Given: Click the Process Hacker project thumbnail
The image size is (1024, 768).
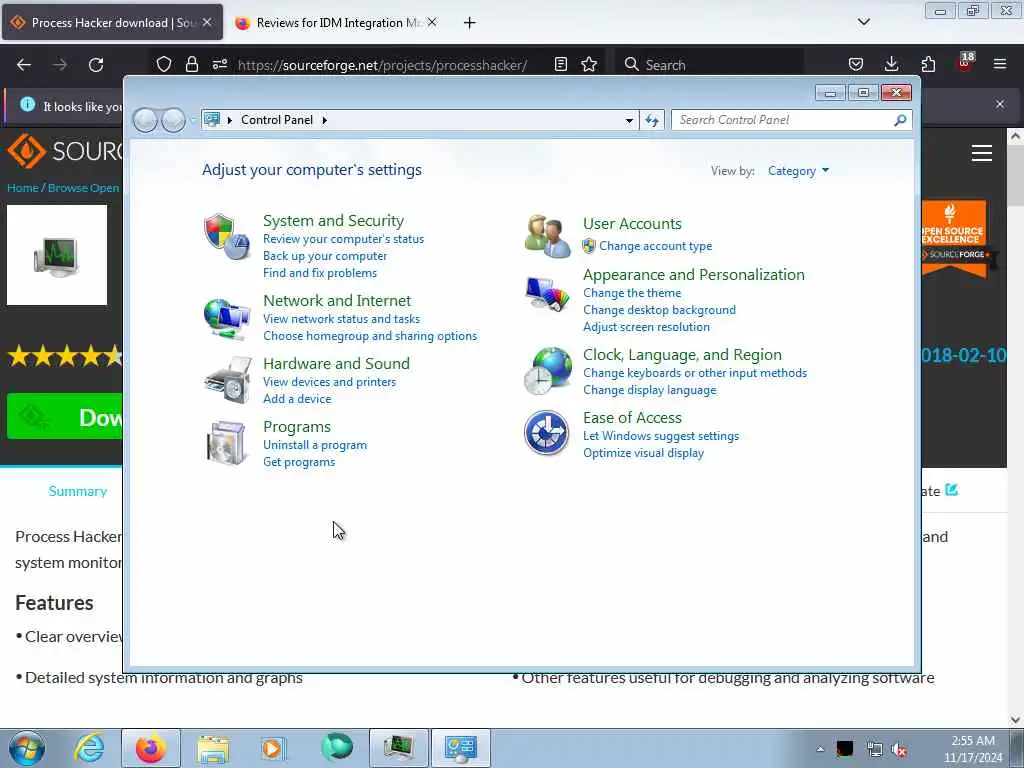Looking at the screenshot, I should pos(57,255).
